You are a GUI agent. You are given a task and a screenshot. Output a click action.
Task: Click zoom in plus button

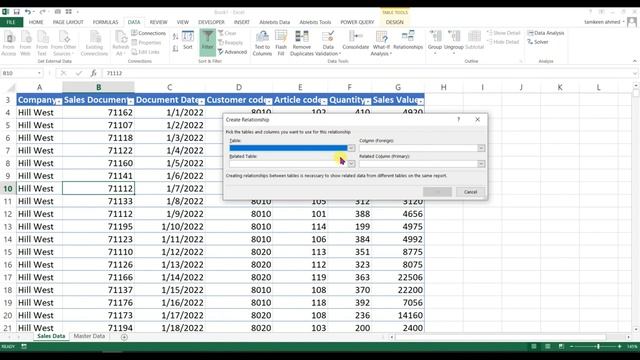620,347
